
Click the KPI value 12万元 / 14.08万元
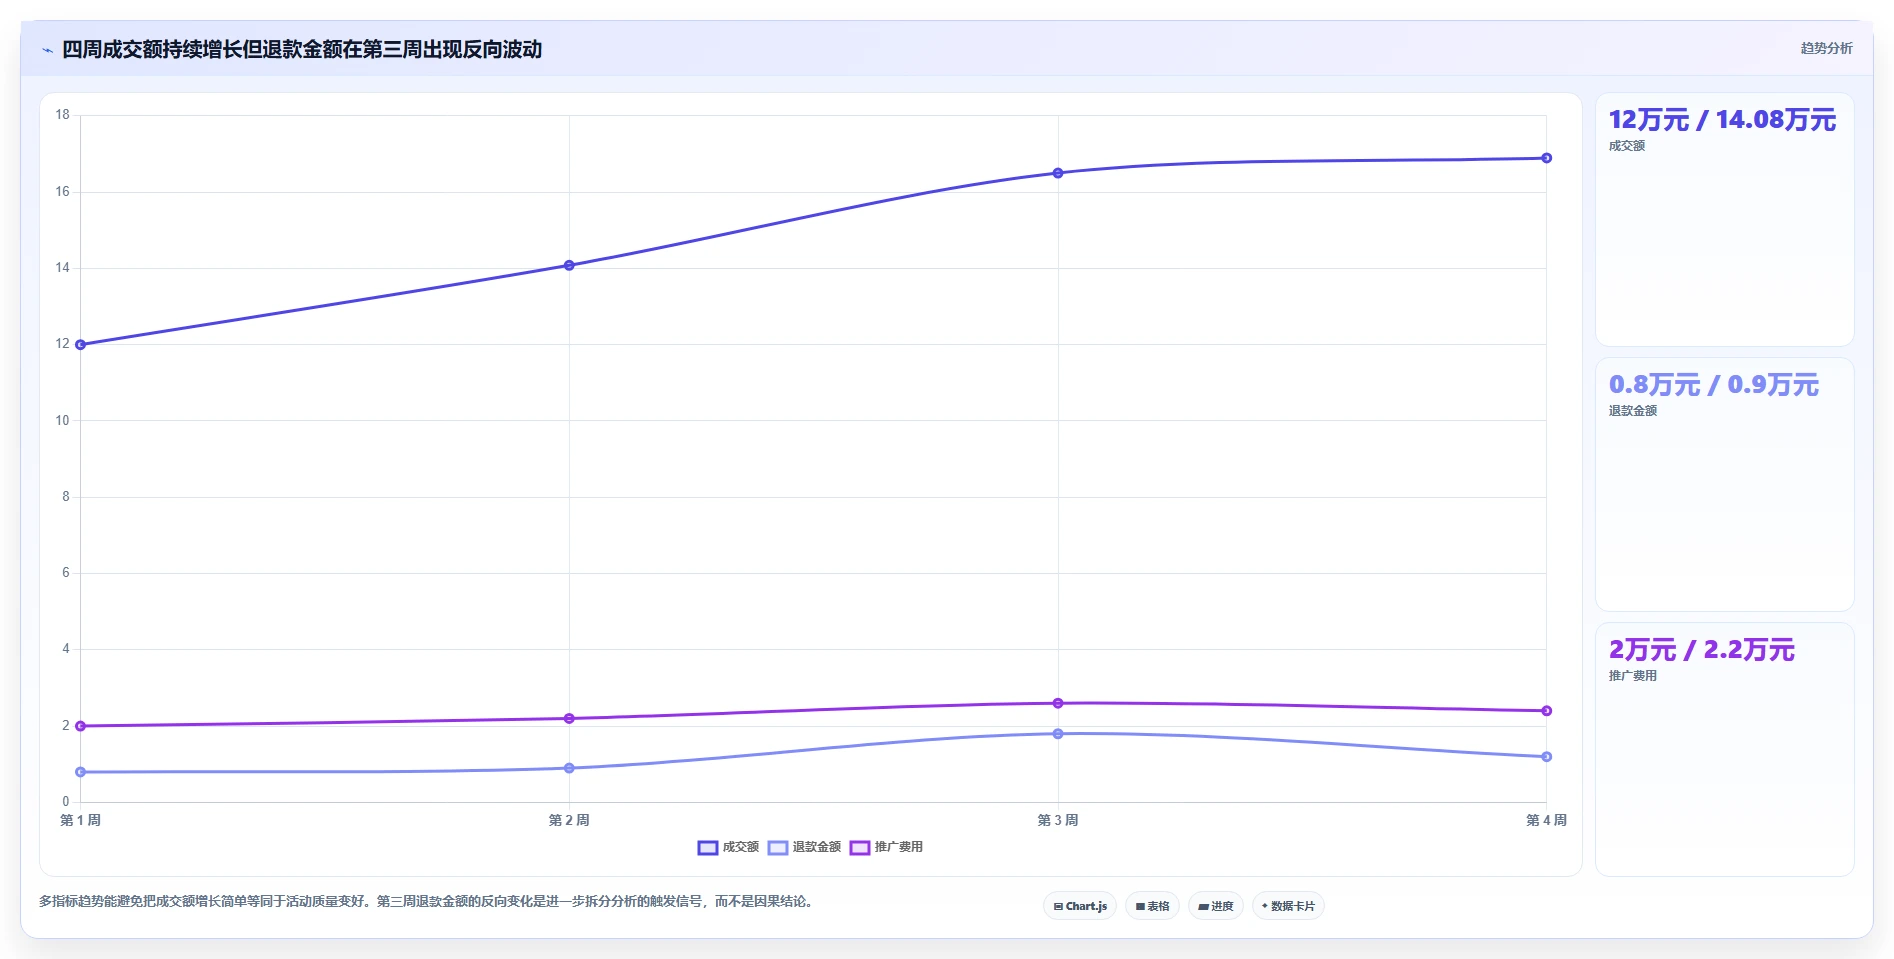tap(1722, 120)
